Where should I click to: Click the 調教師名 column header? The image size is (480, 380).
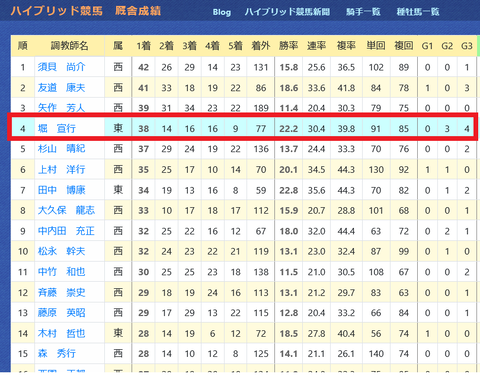click(69, 46)
